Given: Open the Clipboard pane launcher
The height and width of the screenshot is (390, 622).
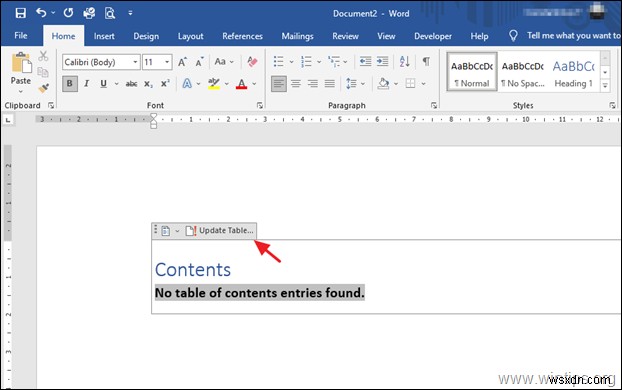Looking at the screenshot, I should point(51,105).
